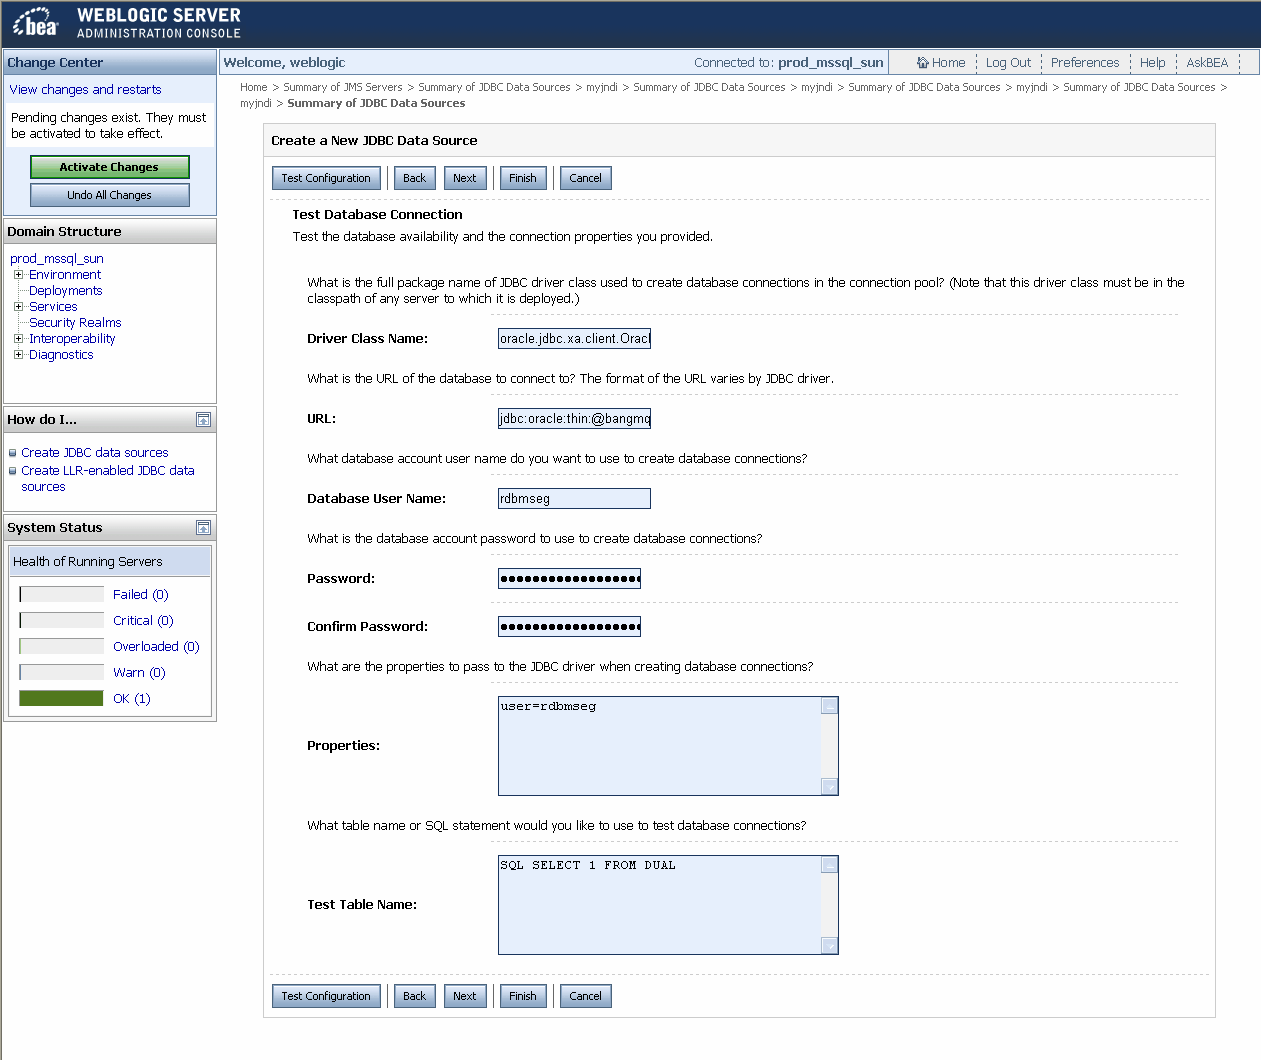Click bottom Back button
The height and width of the screenshot is (1060, 1261).
point(414,996)
